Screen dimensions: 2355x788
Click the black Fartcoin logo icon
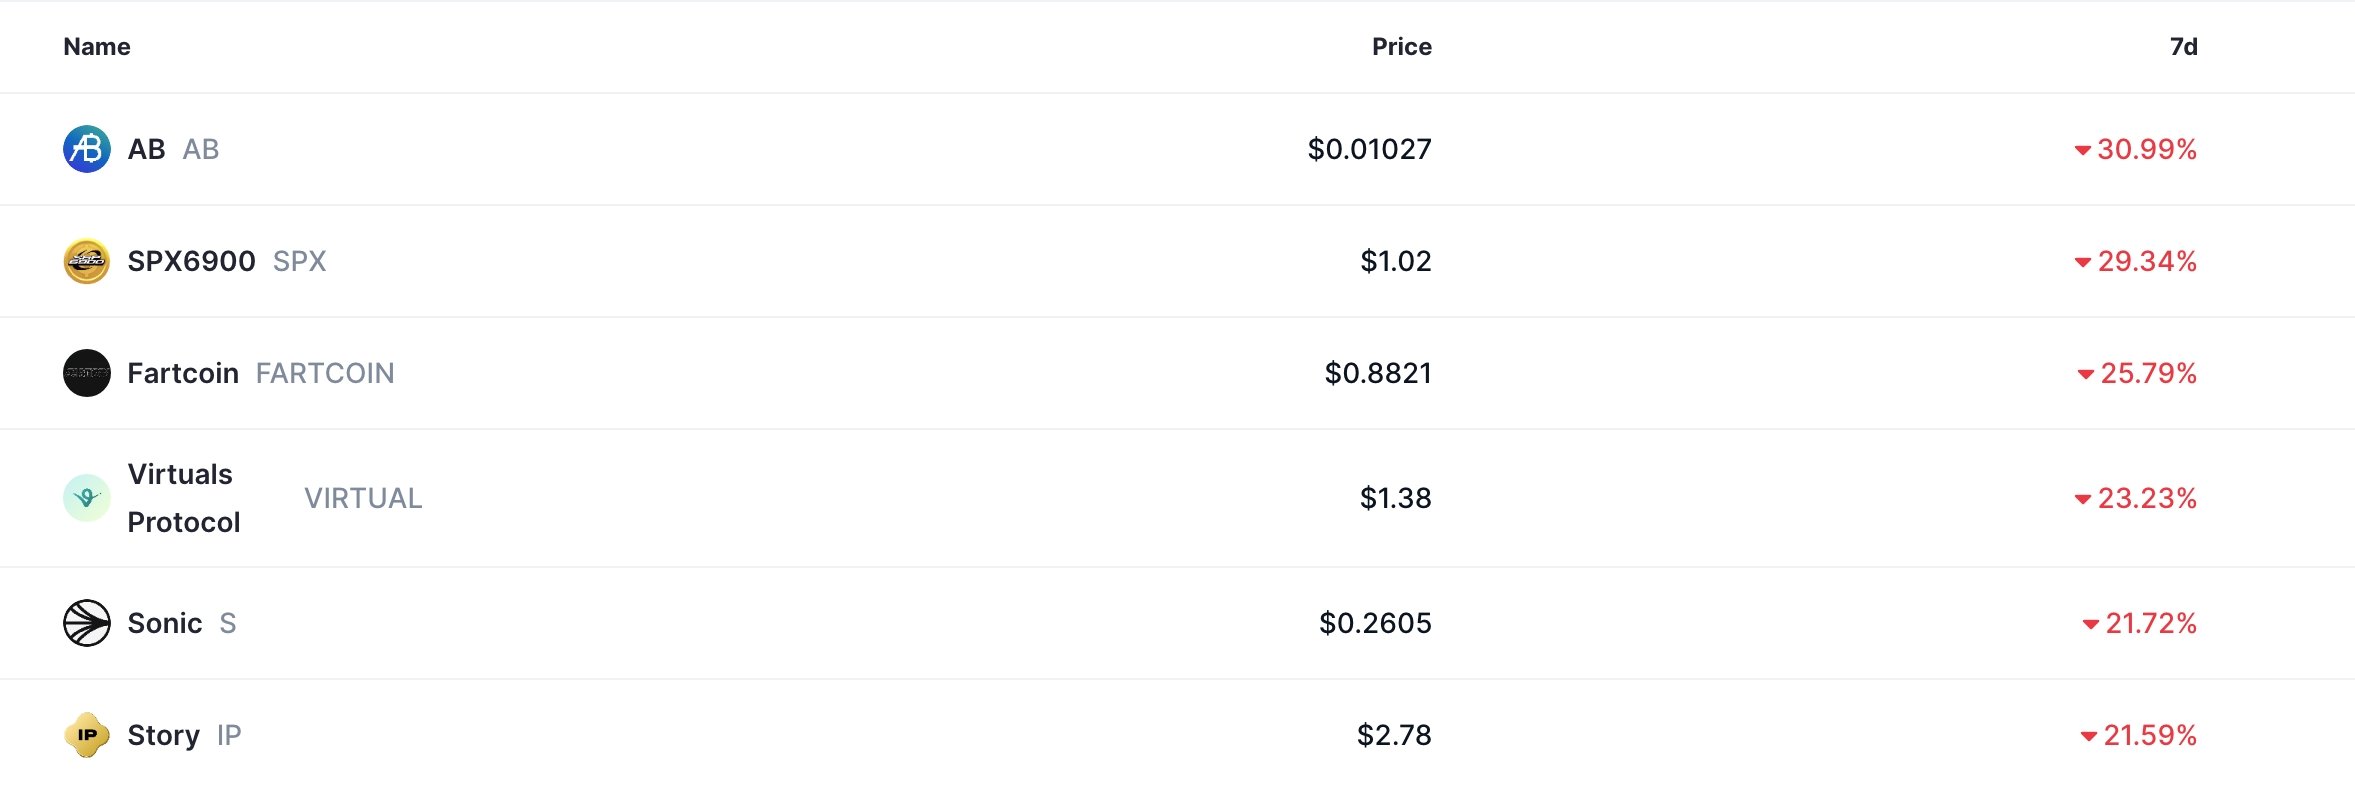coord(87,373)
